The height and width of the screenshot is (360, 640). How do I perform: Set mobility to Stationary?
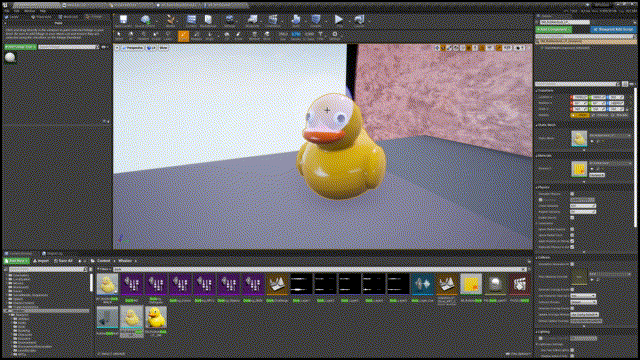click(x=601, y=116)
